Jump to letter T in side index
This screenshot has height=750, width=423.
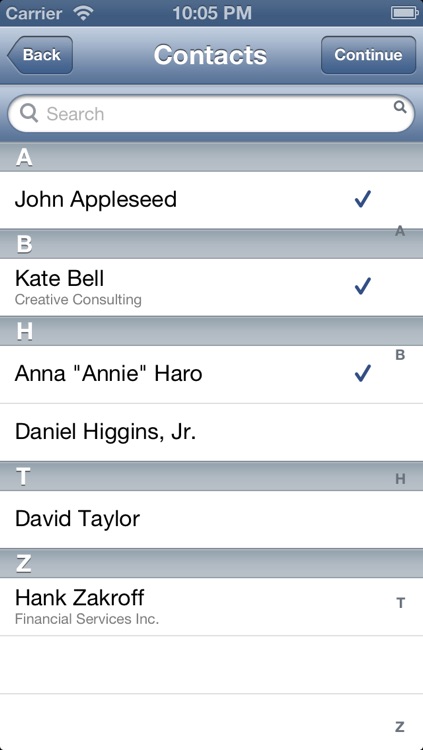click(400, 603)
